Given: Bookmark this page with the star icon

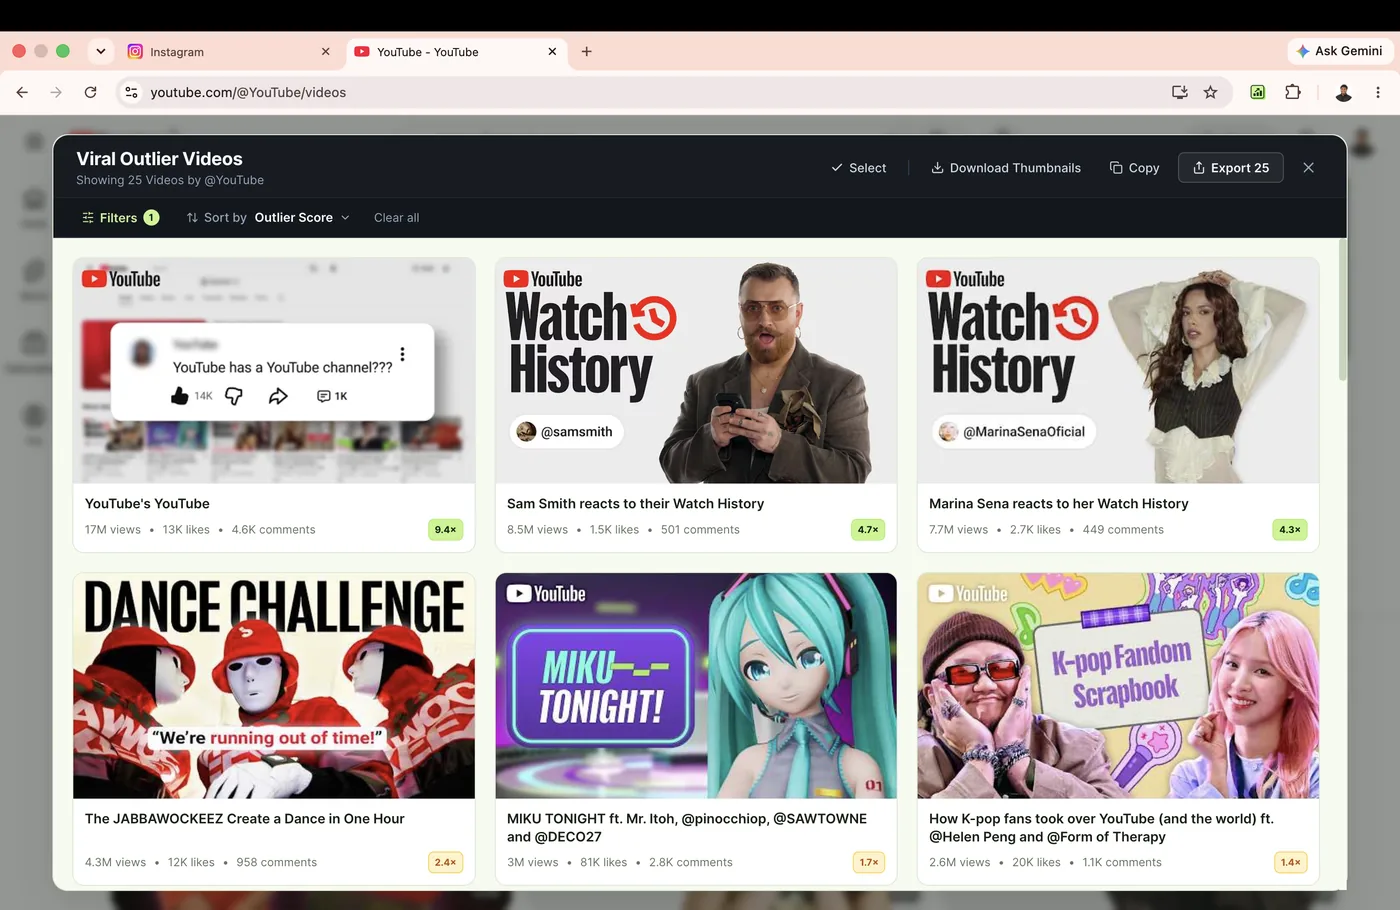Looking at the screenshot, I should tap(1210, 92).
